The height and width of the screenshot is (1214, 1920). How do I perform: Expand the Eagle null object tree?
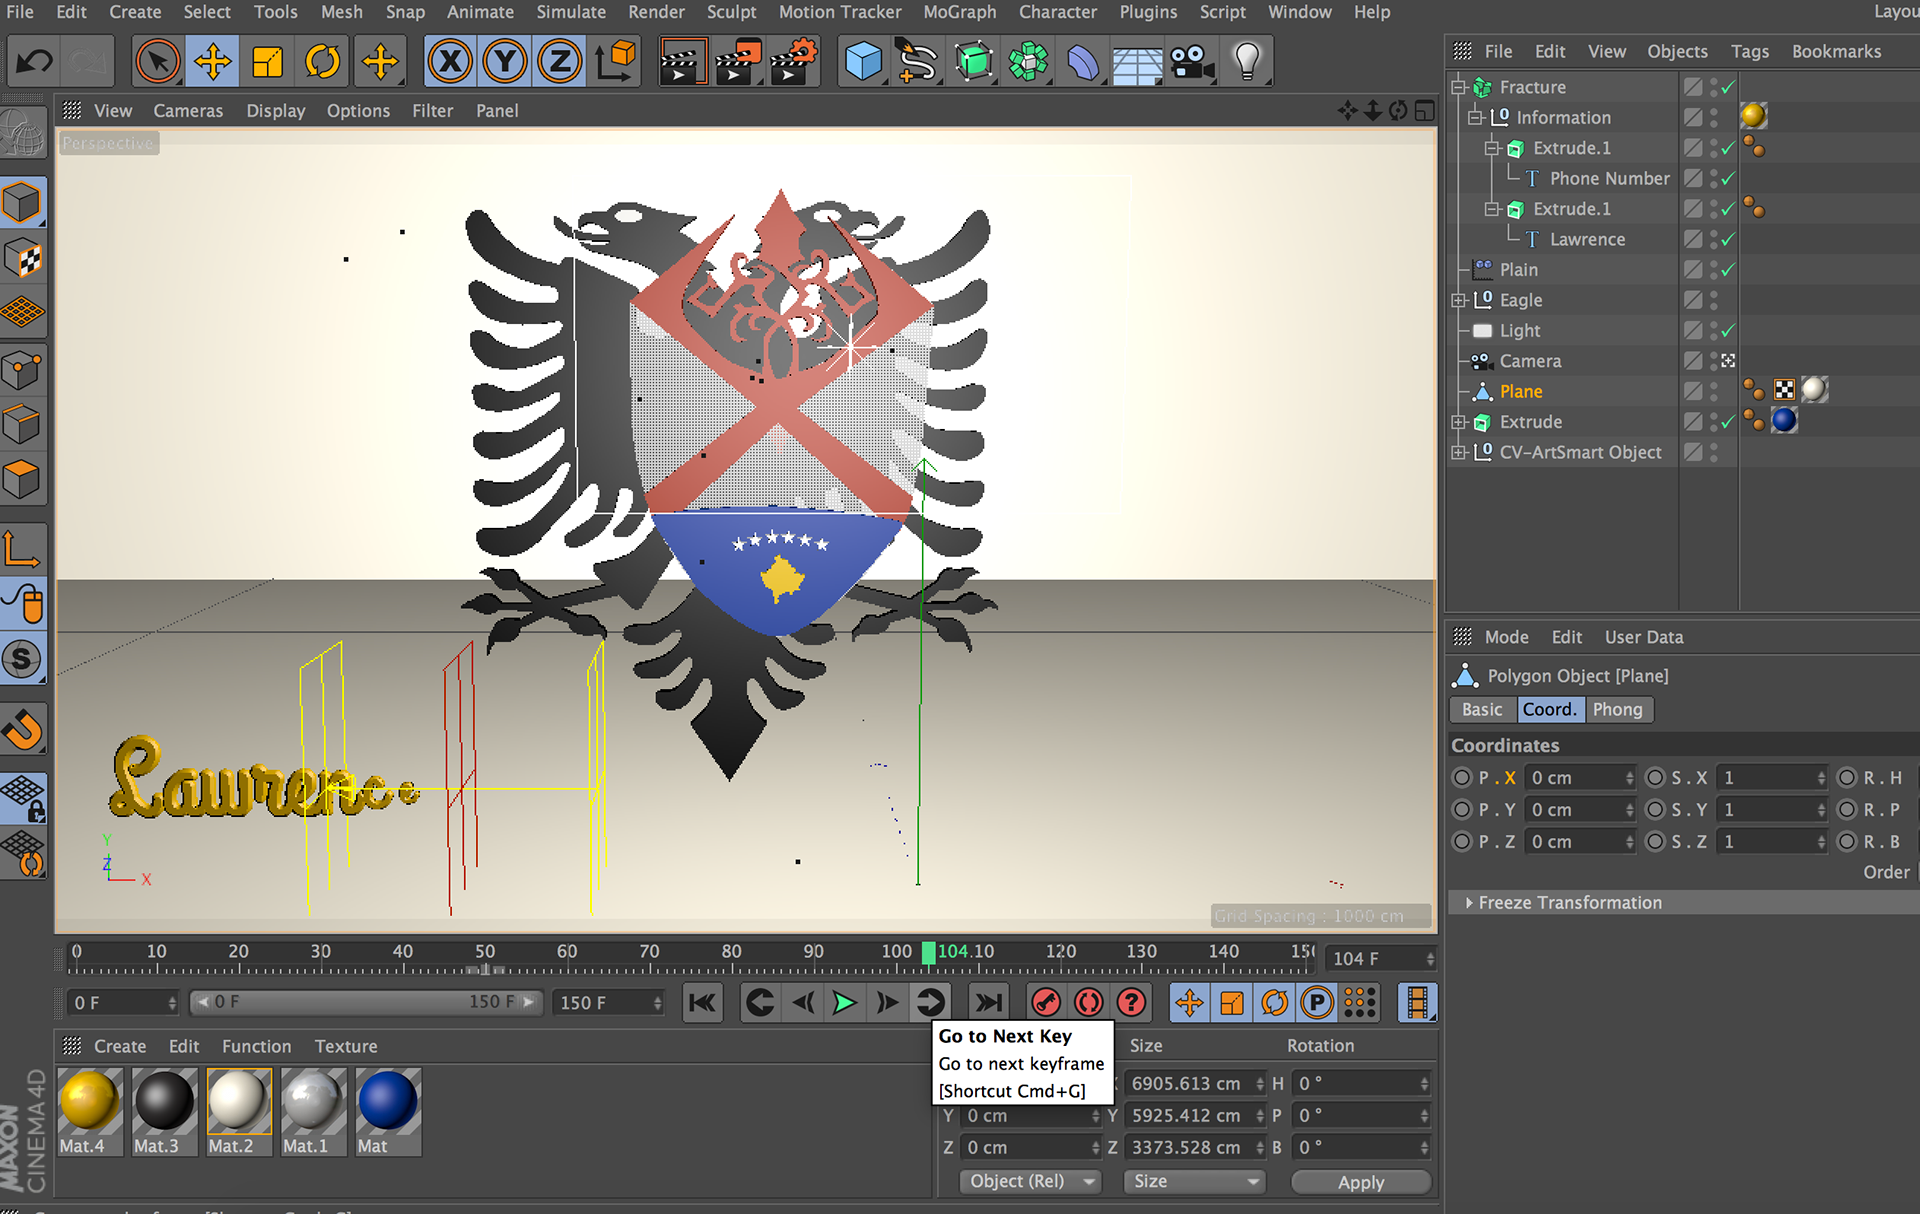pyautogui.click(x=1459, y=300)
